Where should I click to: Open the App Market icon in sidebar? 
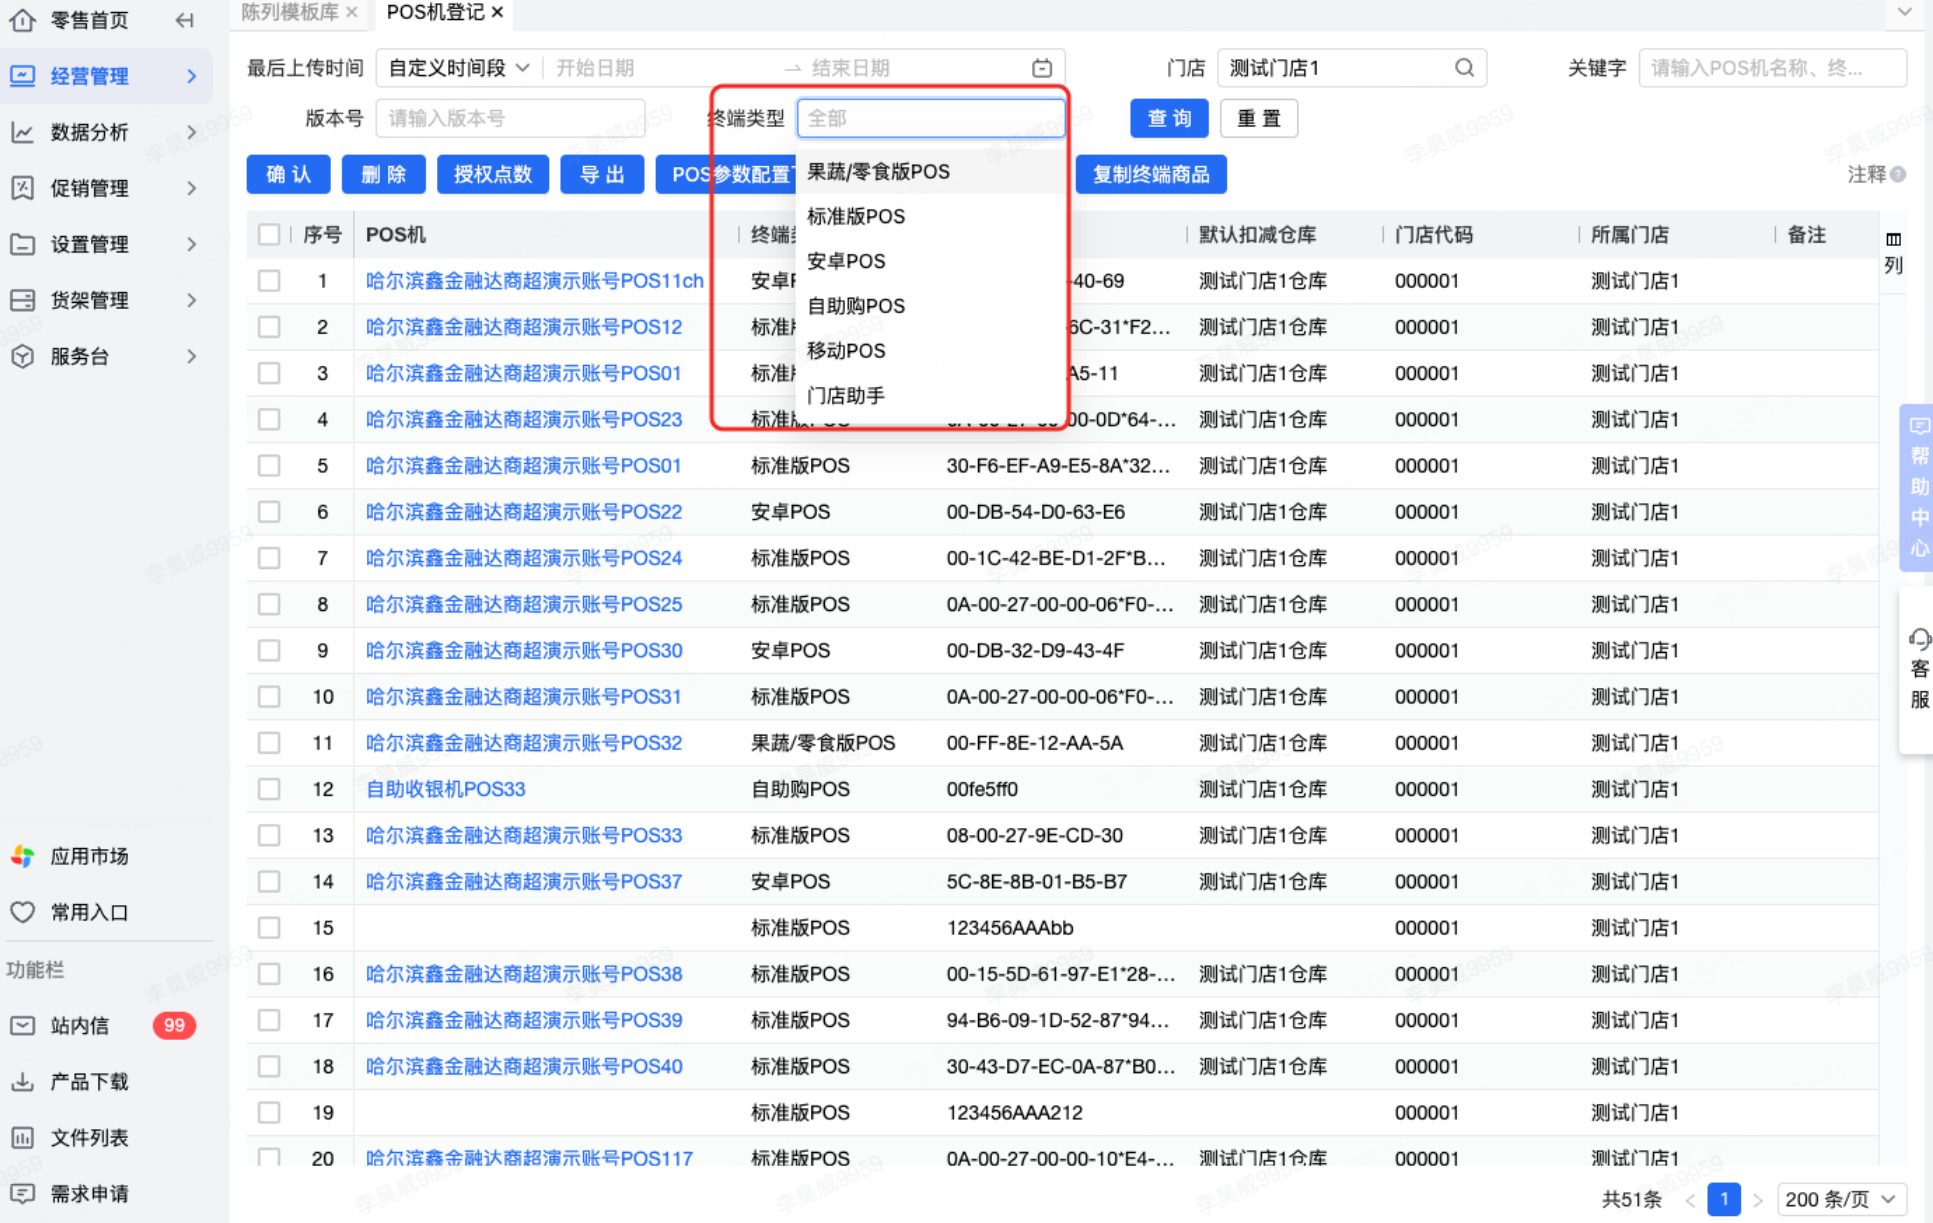pyautogui.click(x=23, y=856)
